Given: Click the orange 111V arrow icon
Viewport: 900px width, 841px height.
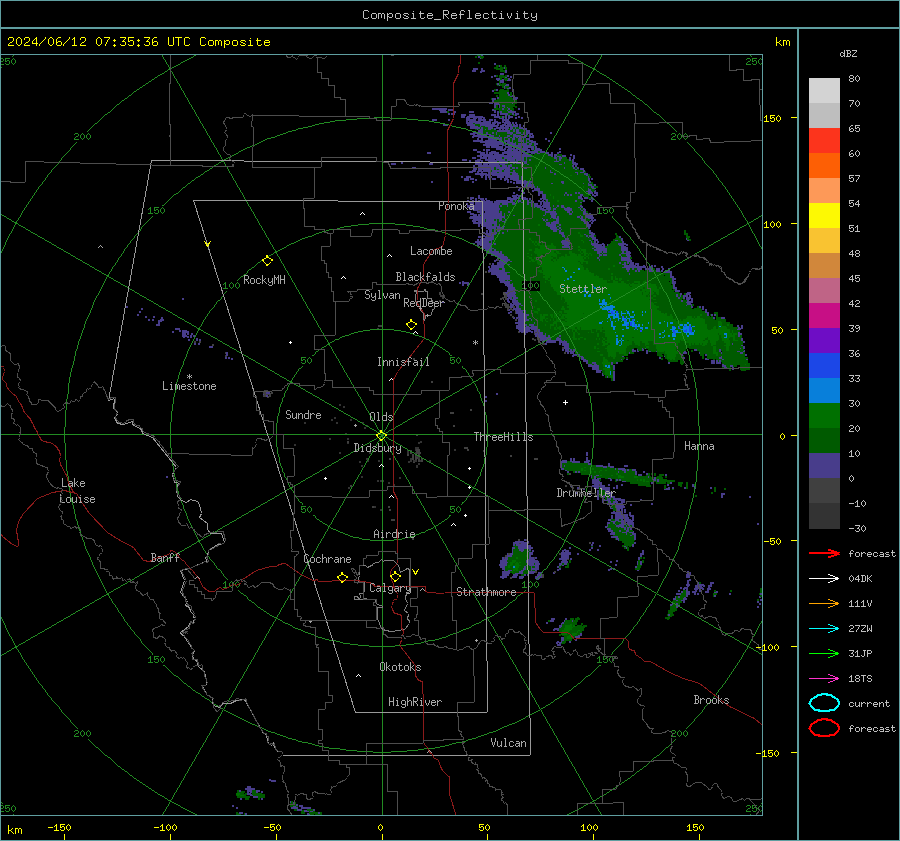Looking at the screenshot, I should [x=824, y=603].
